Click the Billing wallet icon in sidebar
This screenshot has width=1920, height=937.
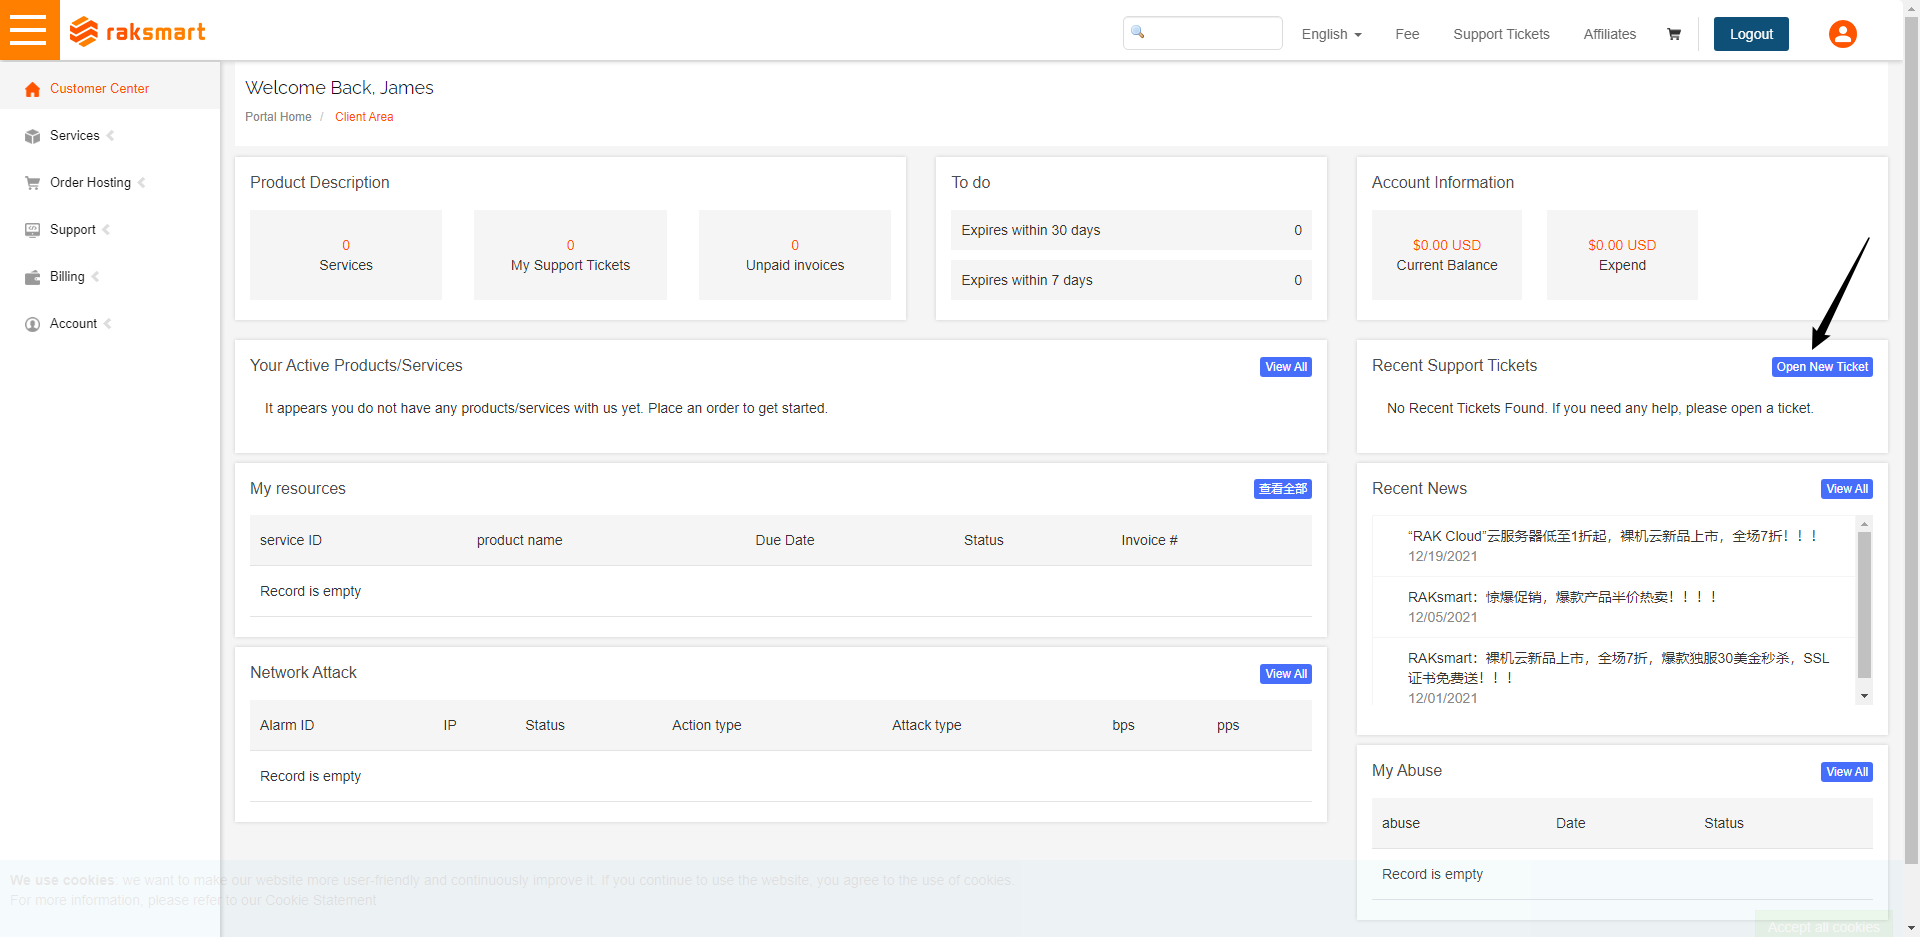click(32, 277)
